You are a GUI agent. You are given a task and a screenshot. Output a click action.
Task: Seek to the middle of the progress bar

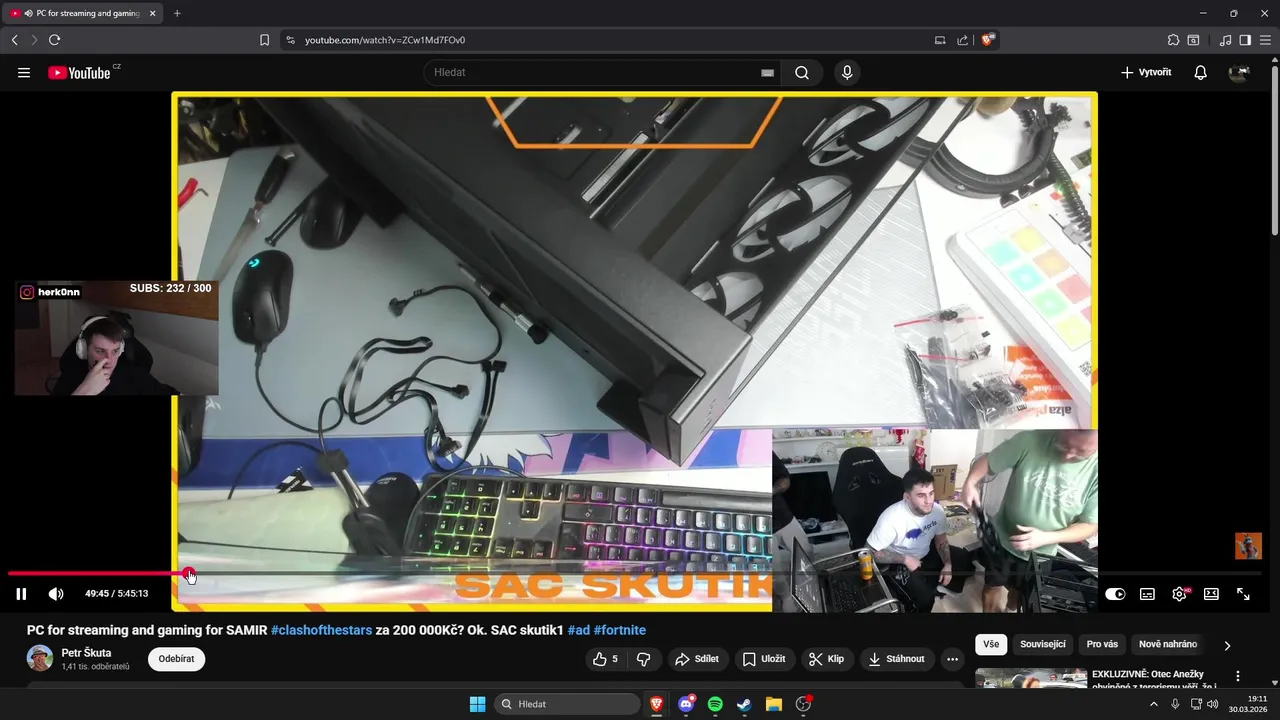(635, 574)
